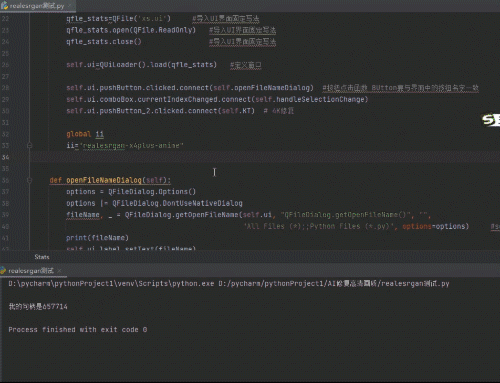
Task: Click the code QFileDialog.Options()
Action: [152, 192]
